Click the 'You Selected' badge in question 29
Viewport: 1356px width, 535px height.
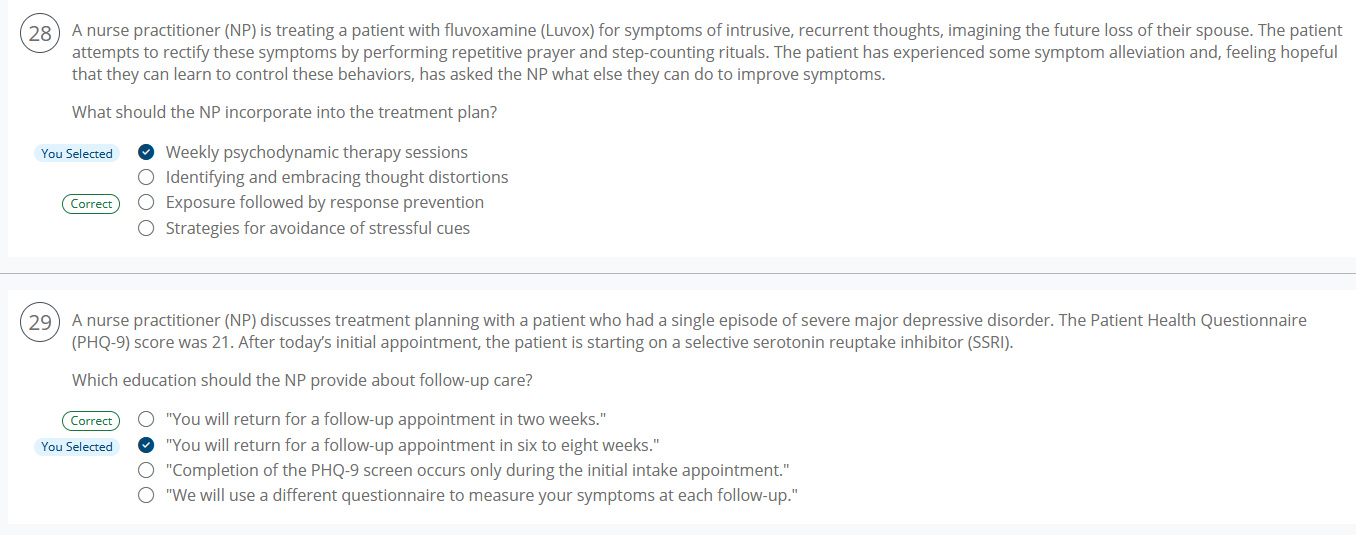point(77,447)
